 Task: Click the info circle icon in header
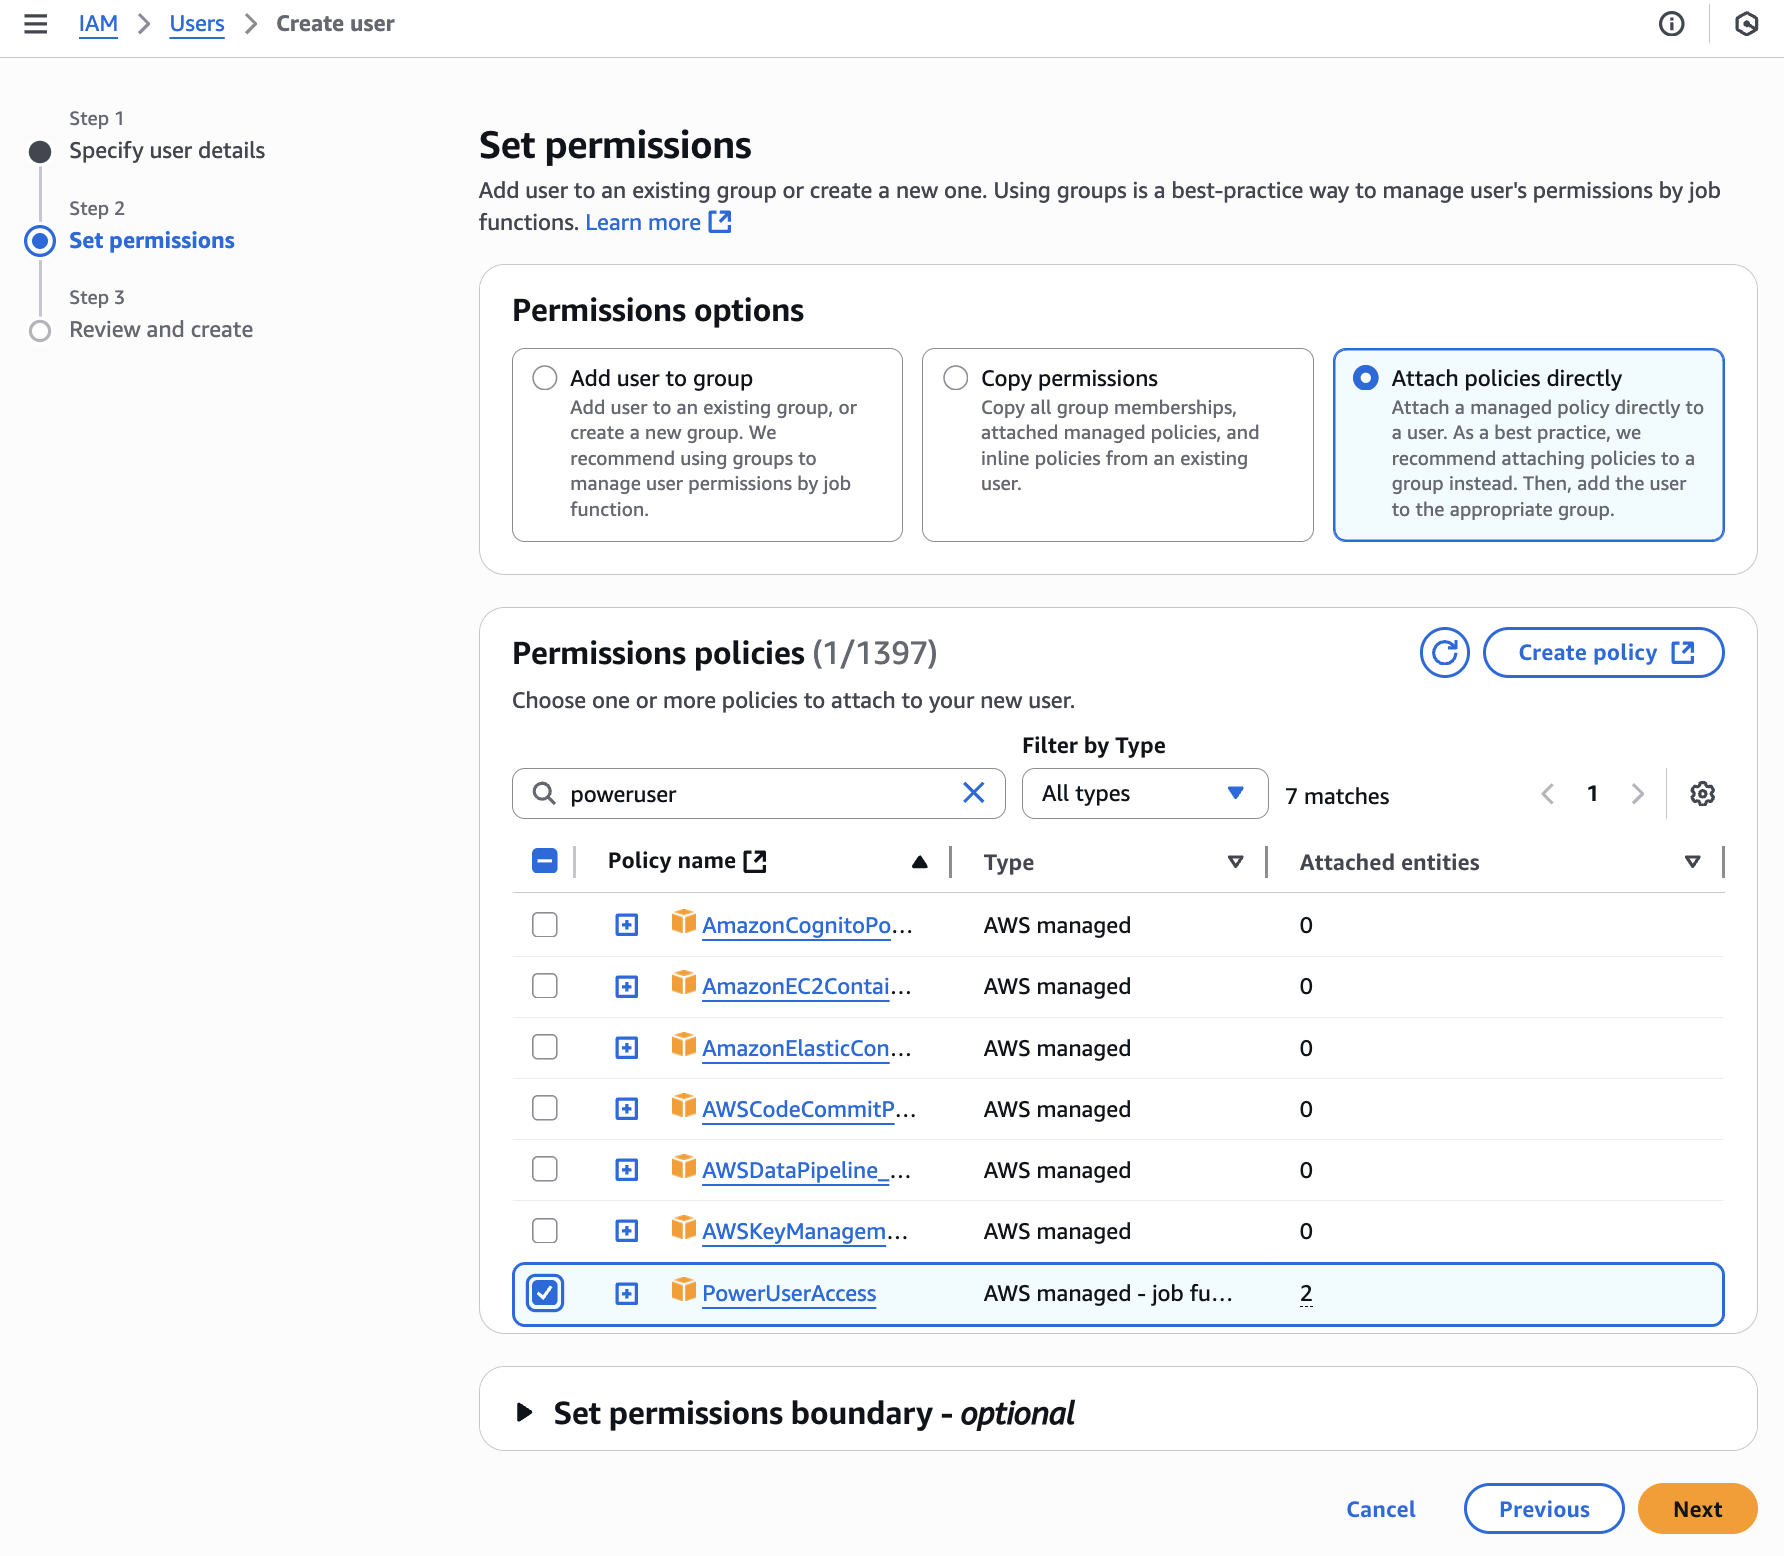(x=1671, y=24)
